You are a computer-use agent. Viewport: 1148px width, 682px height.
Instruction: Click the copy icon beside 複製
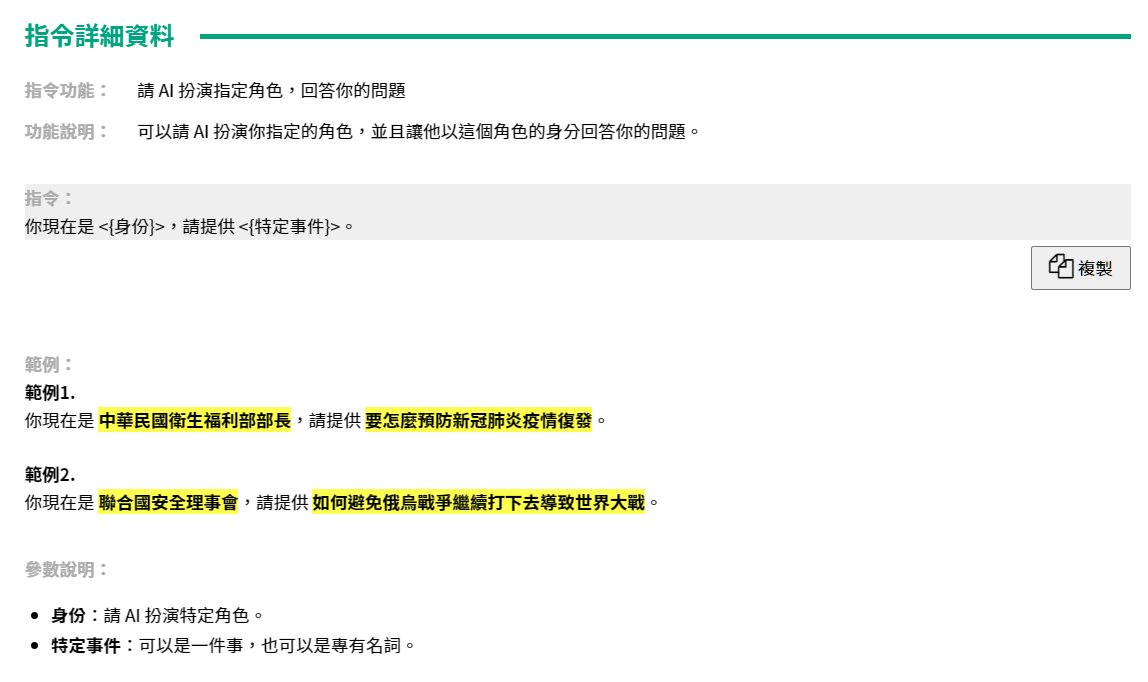[1061, 266]
